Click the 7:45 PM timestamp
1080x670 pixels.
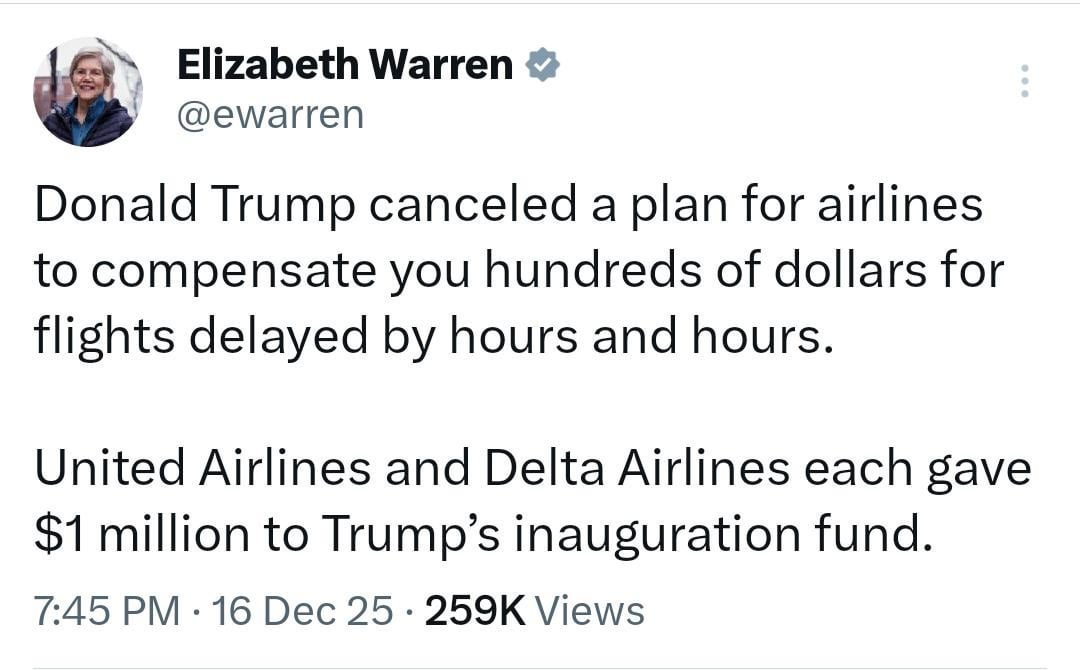(x=108, y=610)
